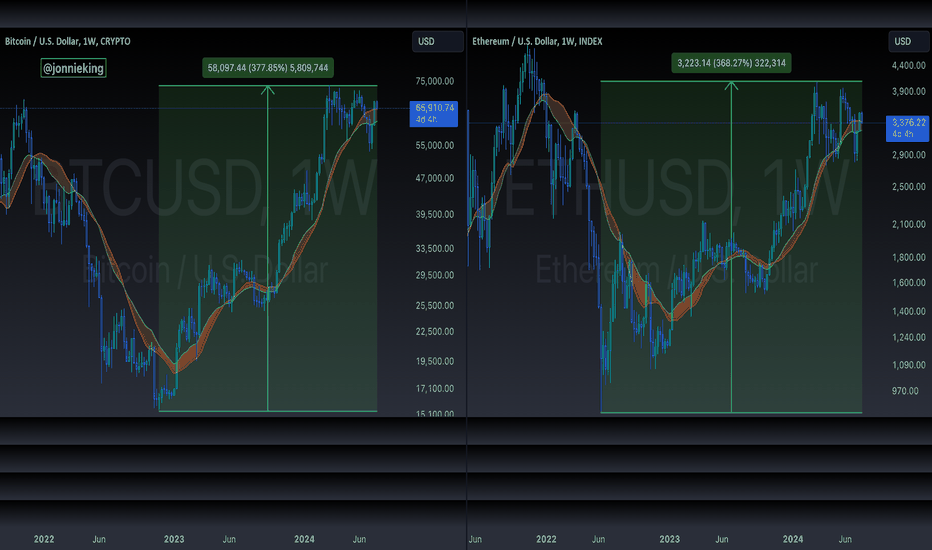The height and width of the screenshot is (550, 932).
Task: Click the 22,500.00 price axis label
Action: (x=435, y=332)
